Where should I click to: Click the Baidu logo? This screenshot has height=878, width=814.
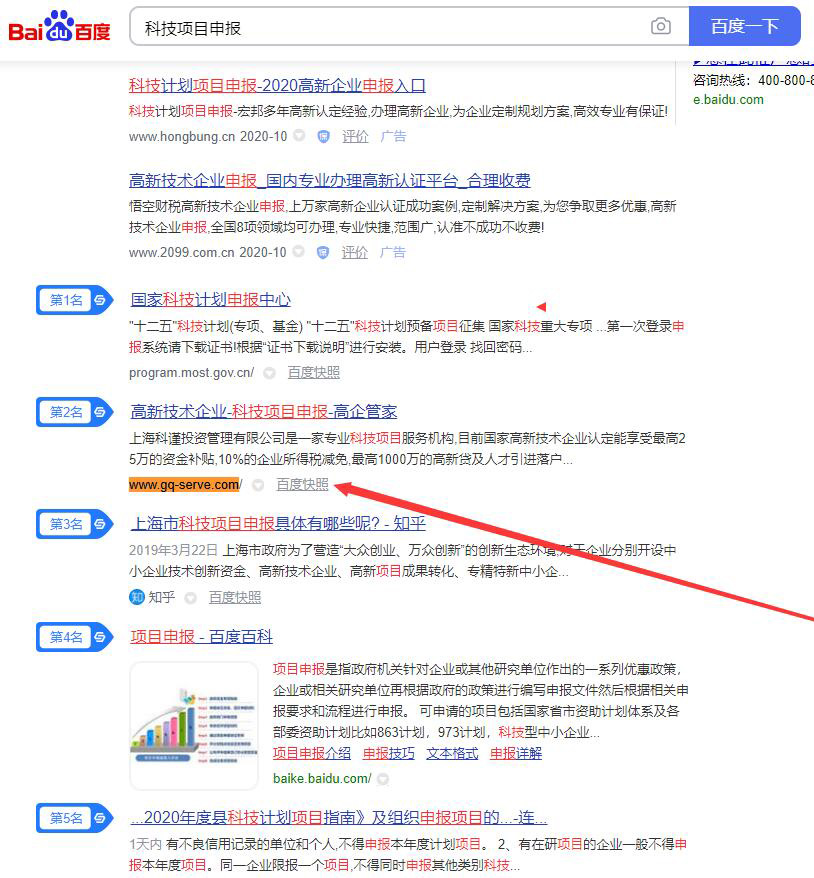tap(59, 27)
